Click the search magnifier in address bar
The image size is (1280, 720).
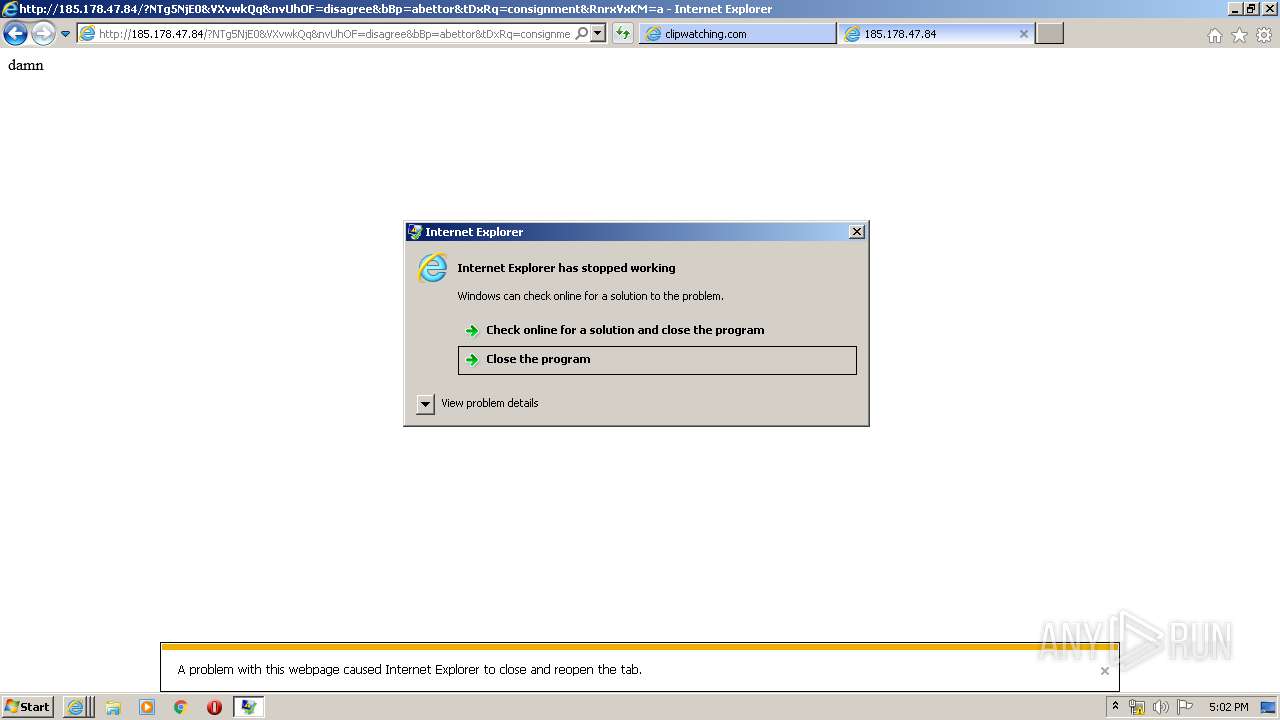(x=582, y=34)
